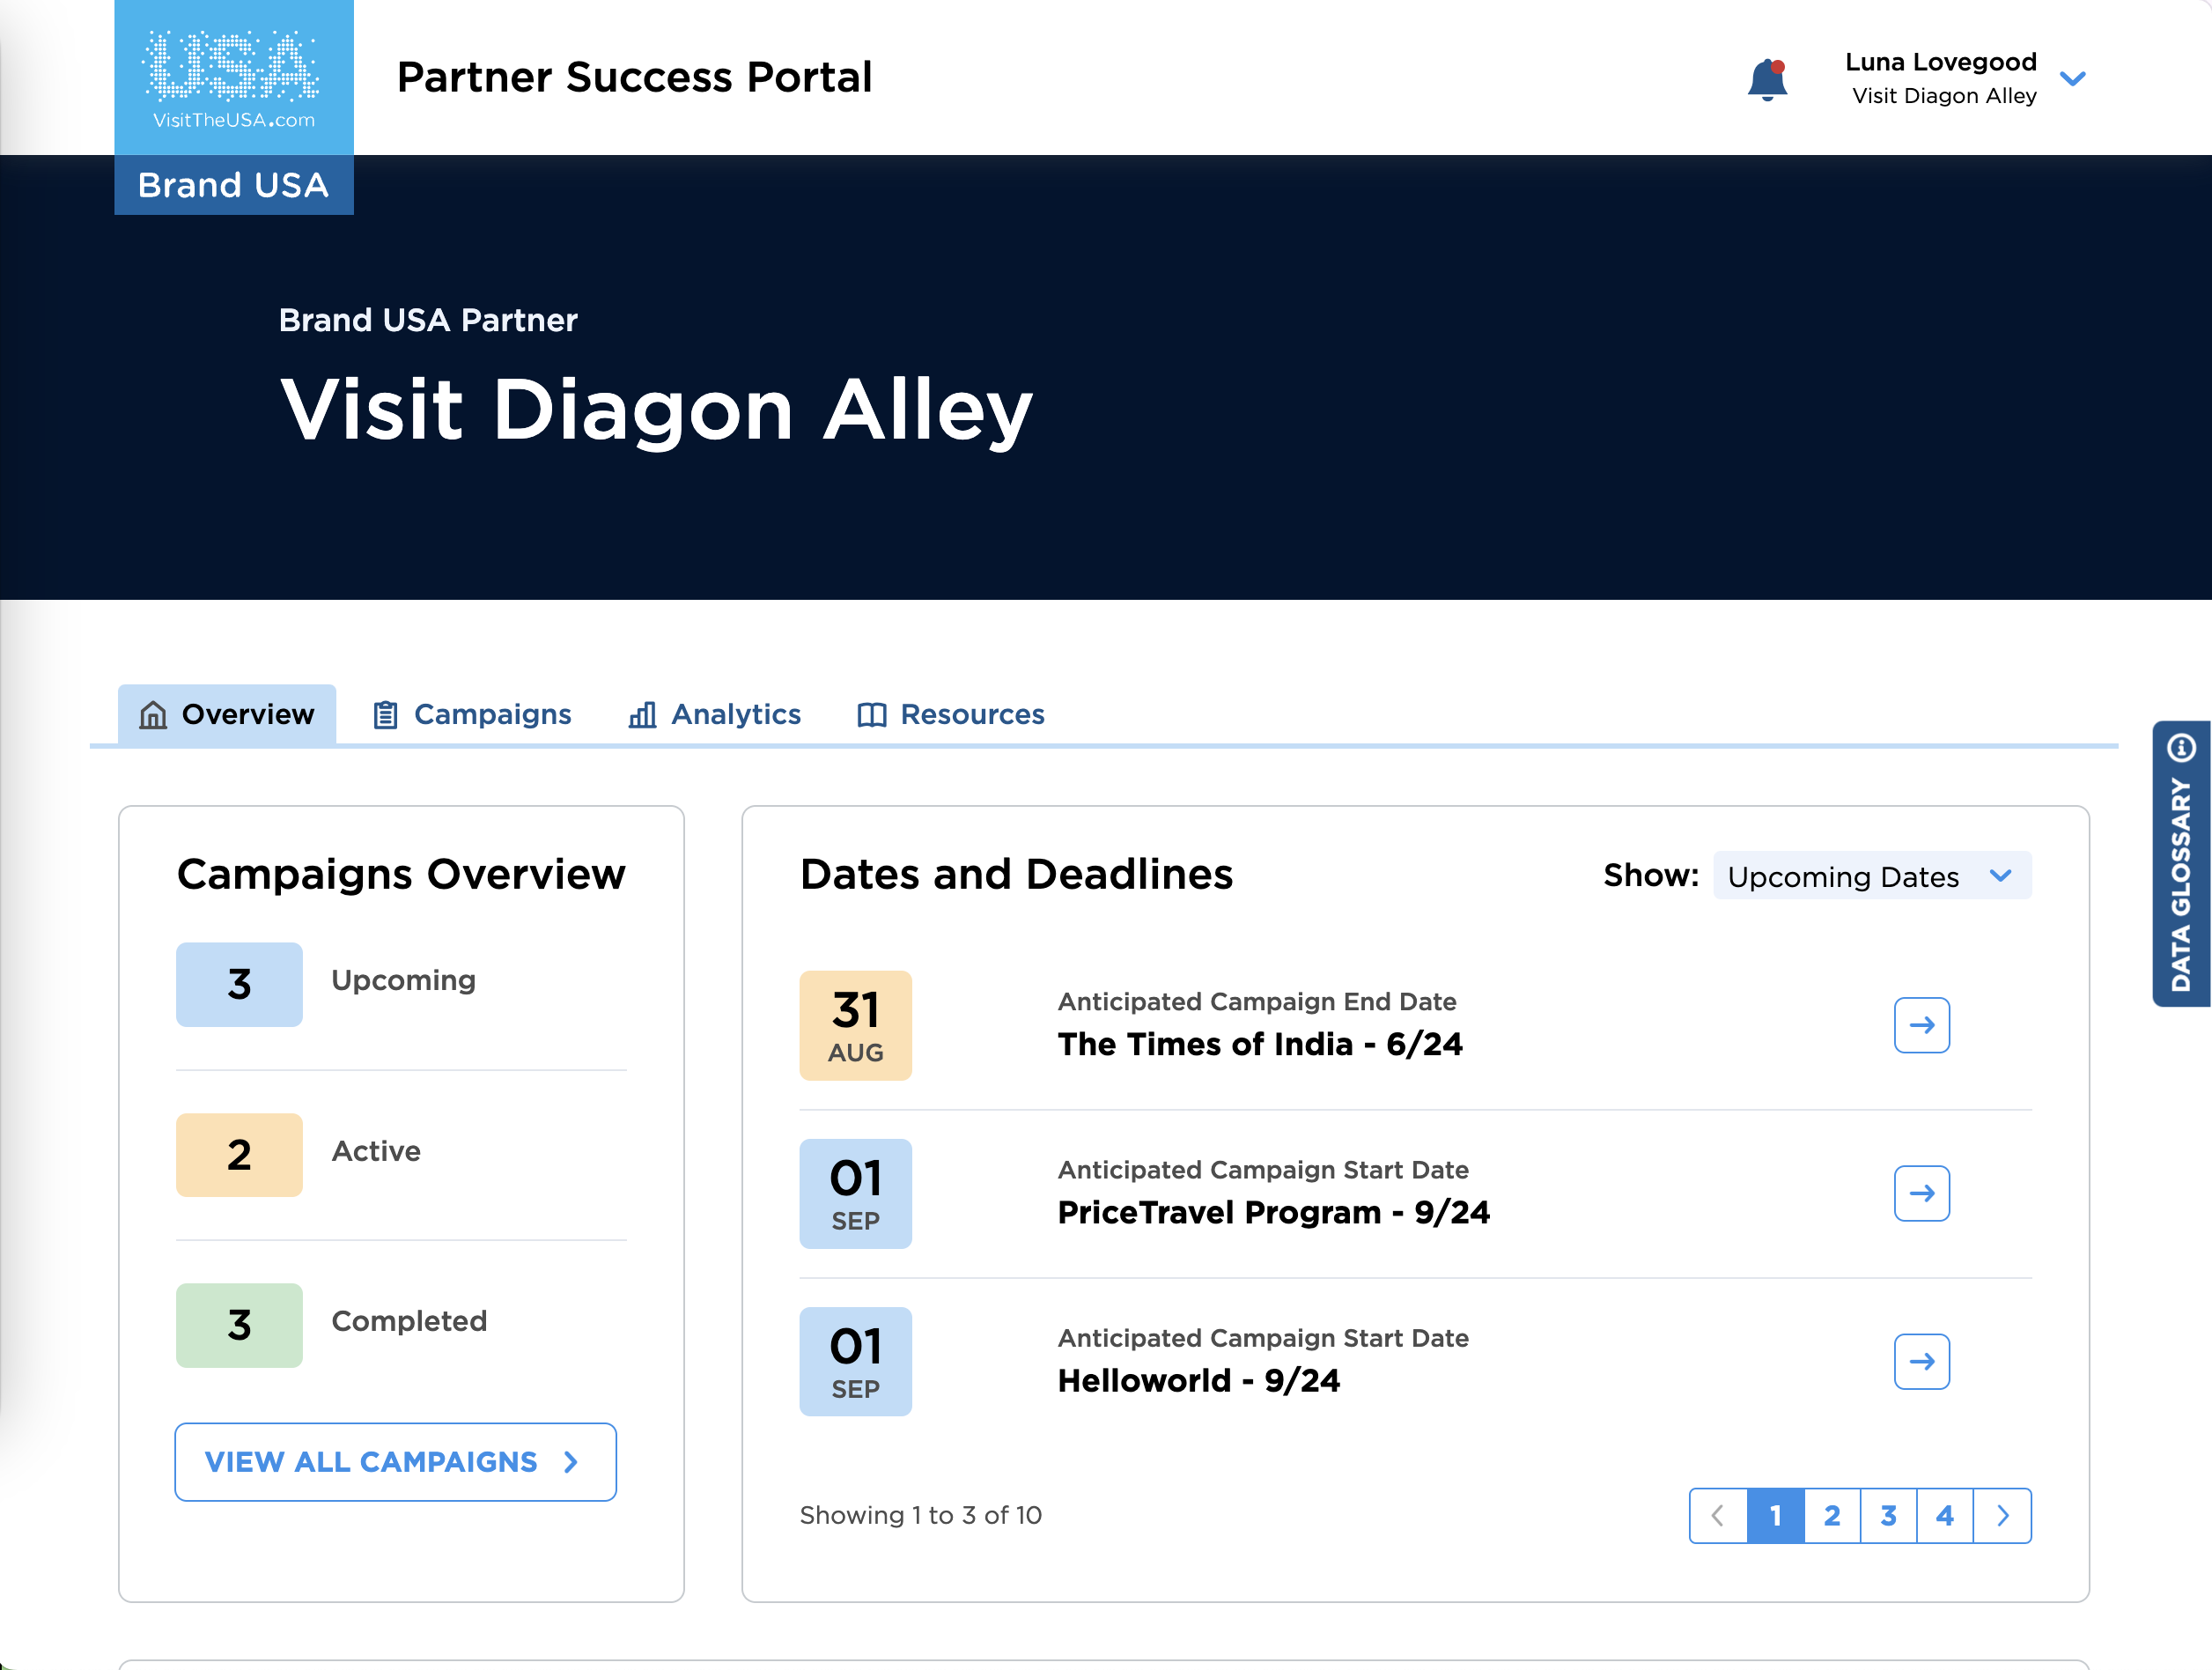Click 'PriceTravel Program - 9/24' title

[x=1274, y=1212]
